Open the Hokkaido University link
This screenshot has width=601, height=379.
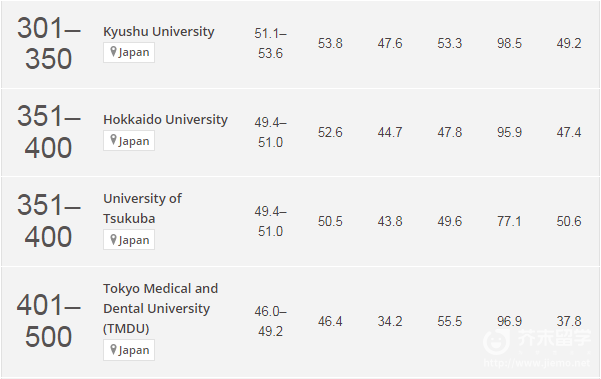coord(166,120)
